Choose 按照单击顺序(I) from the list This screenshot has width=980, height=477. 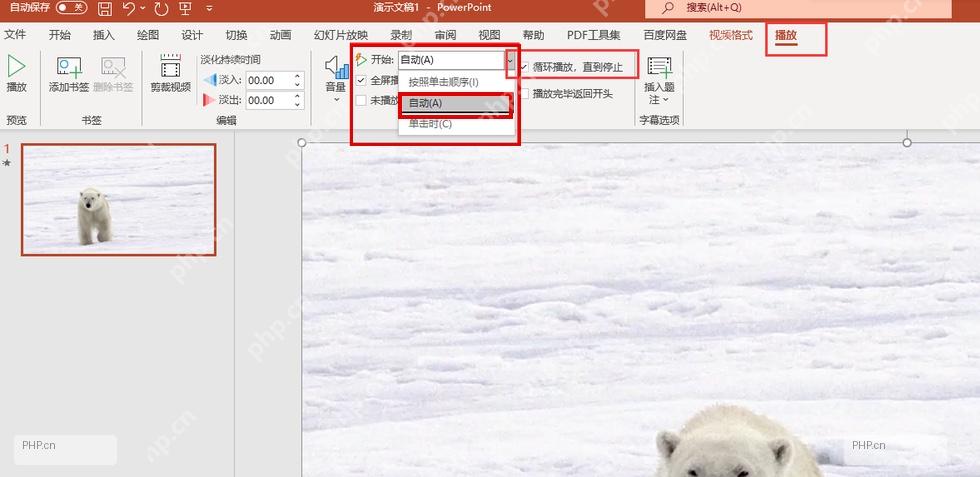pos(456,82)
